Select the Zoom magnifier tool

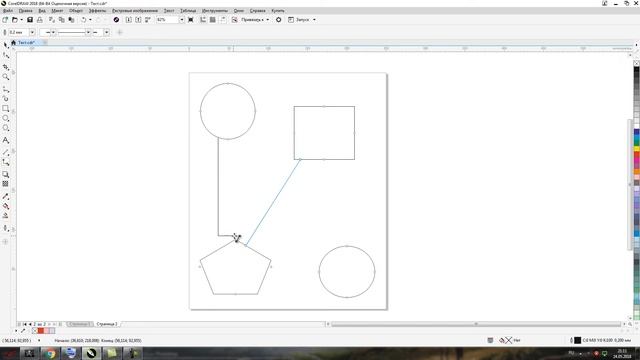[x=6, y=77]
